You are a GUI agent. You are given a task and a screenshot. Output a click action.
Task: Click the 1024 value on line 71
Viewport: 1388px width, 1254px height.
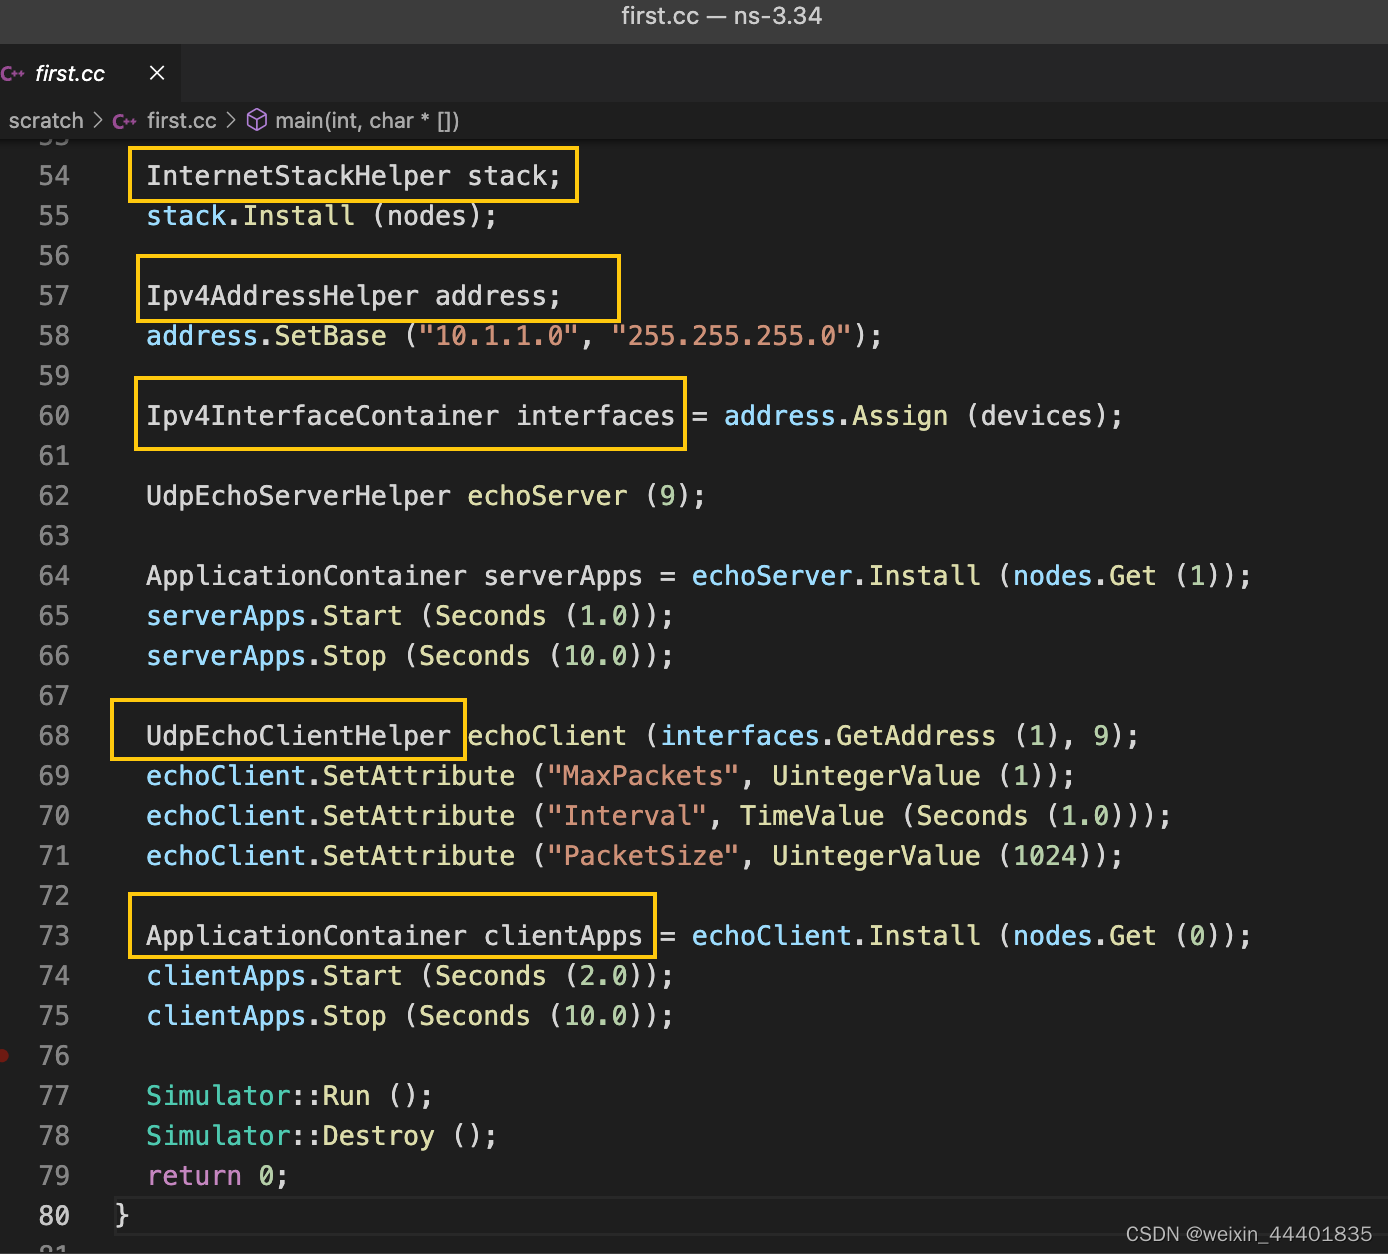coord(1045,856)
